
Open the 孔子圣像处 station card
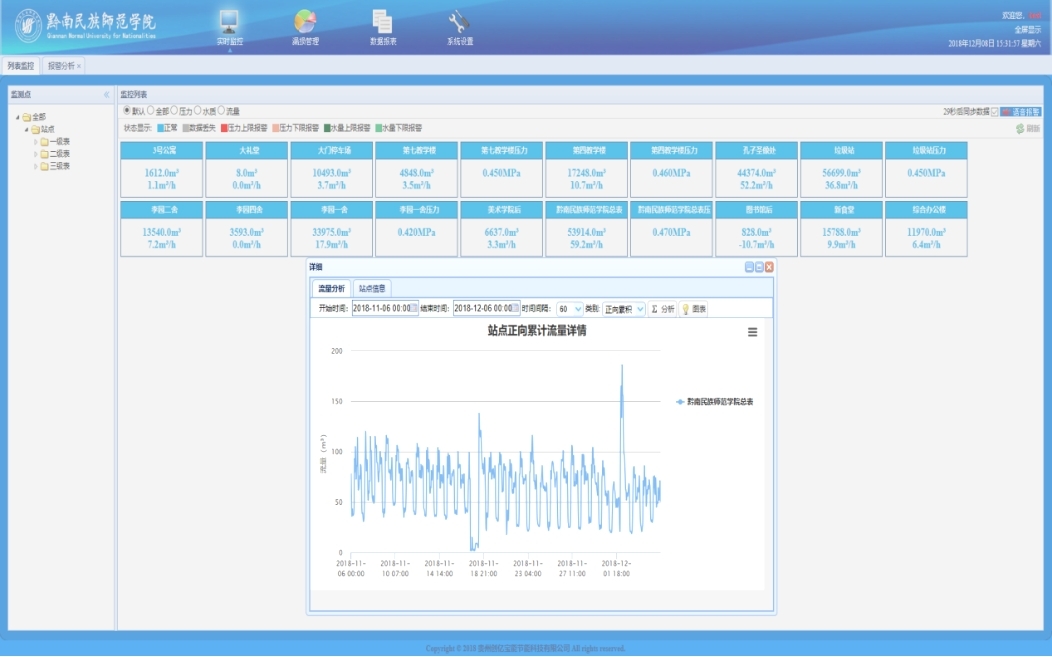tap(756, 169)
